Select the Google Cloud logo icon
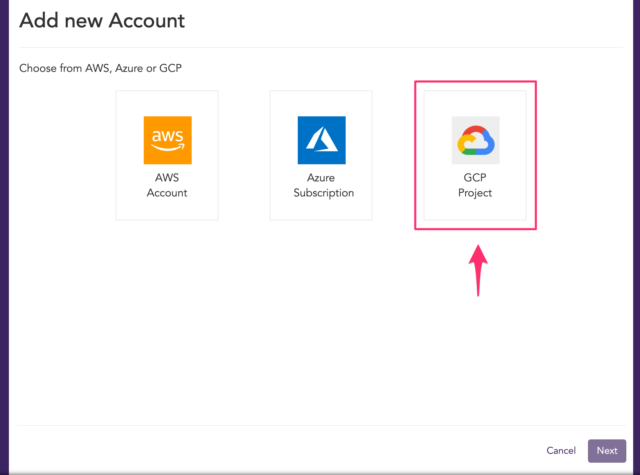 click(x=476, y=140)
